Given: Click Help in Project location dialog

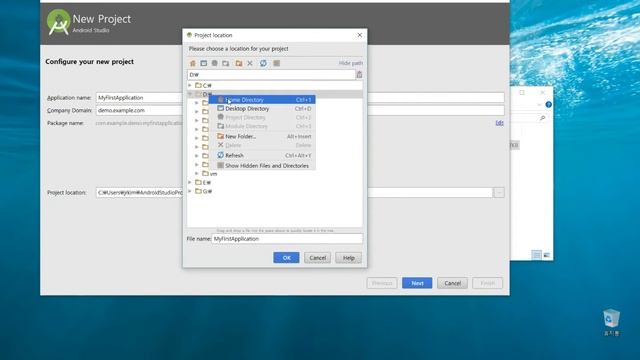Looking at the screenshot, I should (348, 258).
